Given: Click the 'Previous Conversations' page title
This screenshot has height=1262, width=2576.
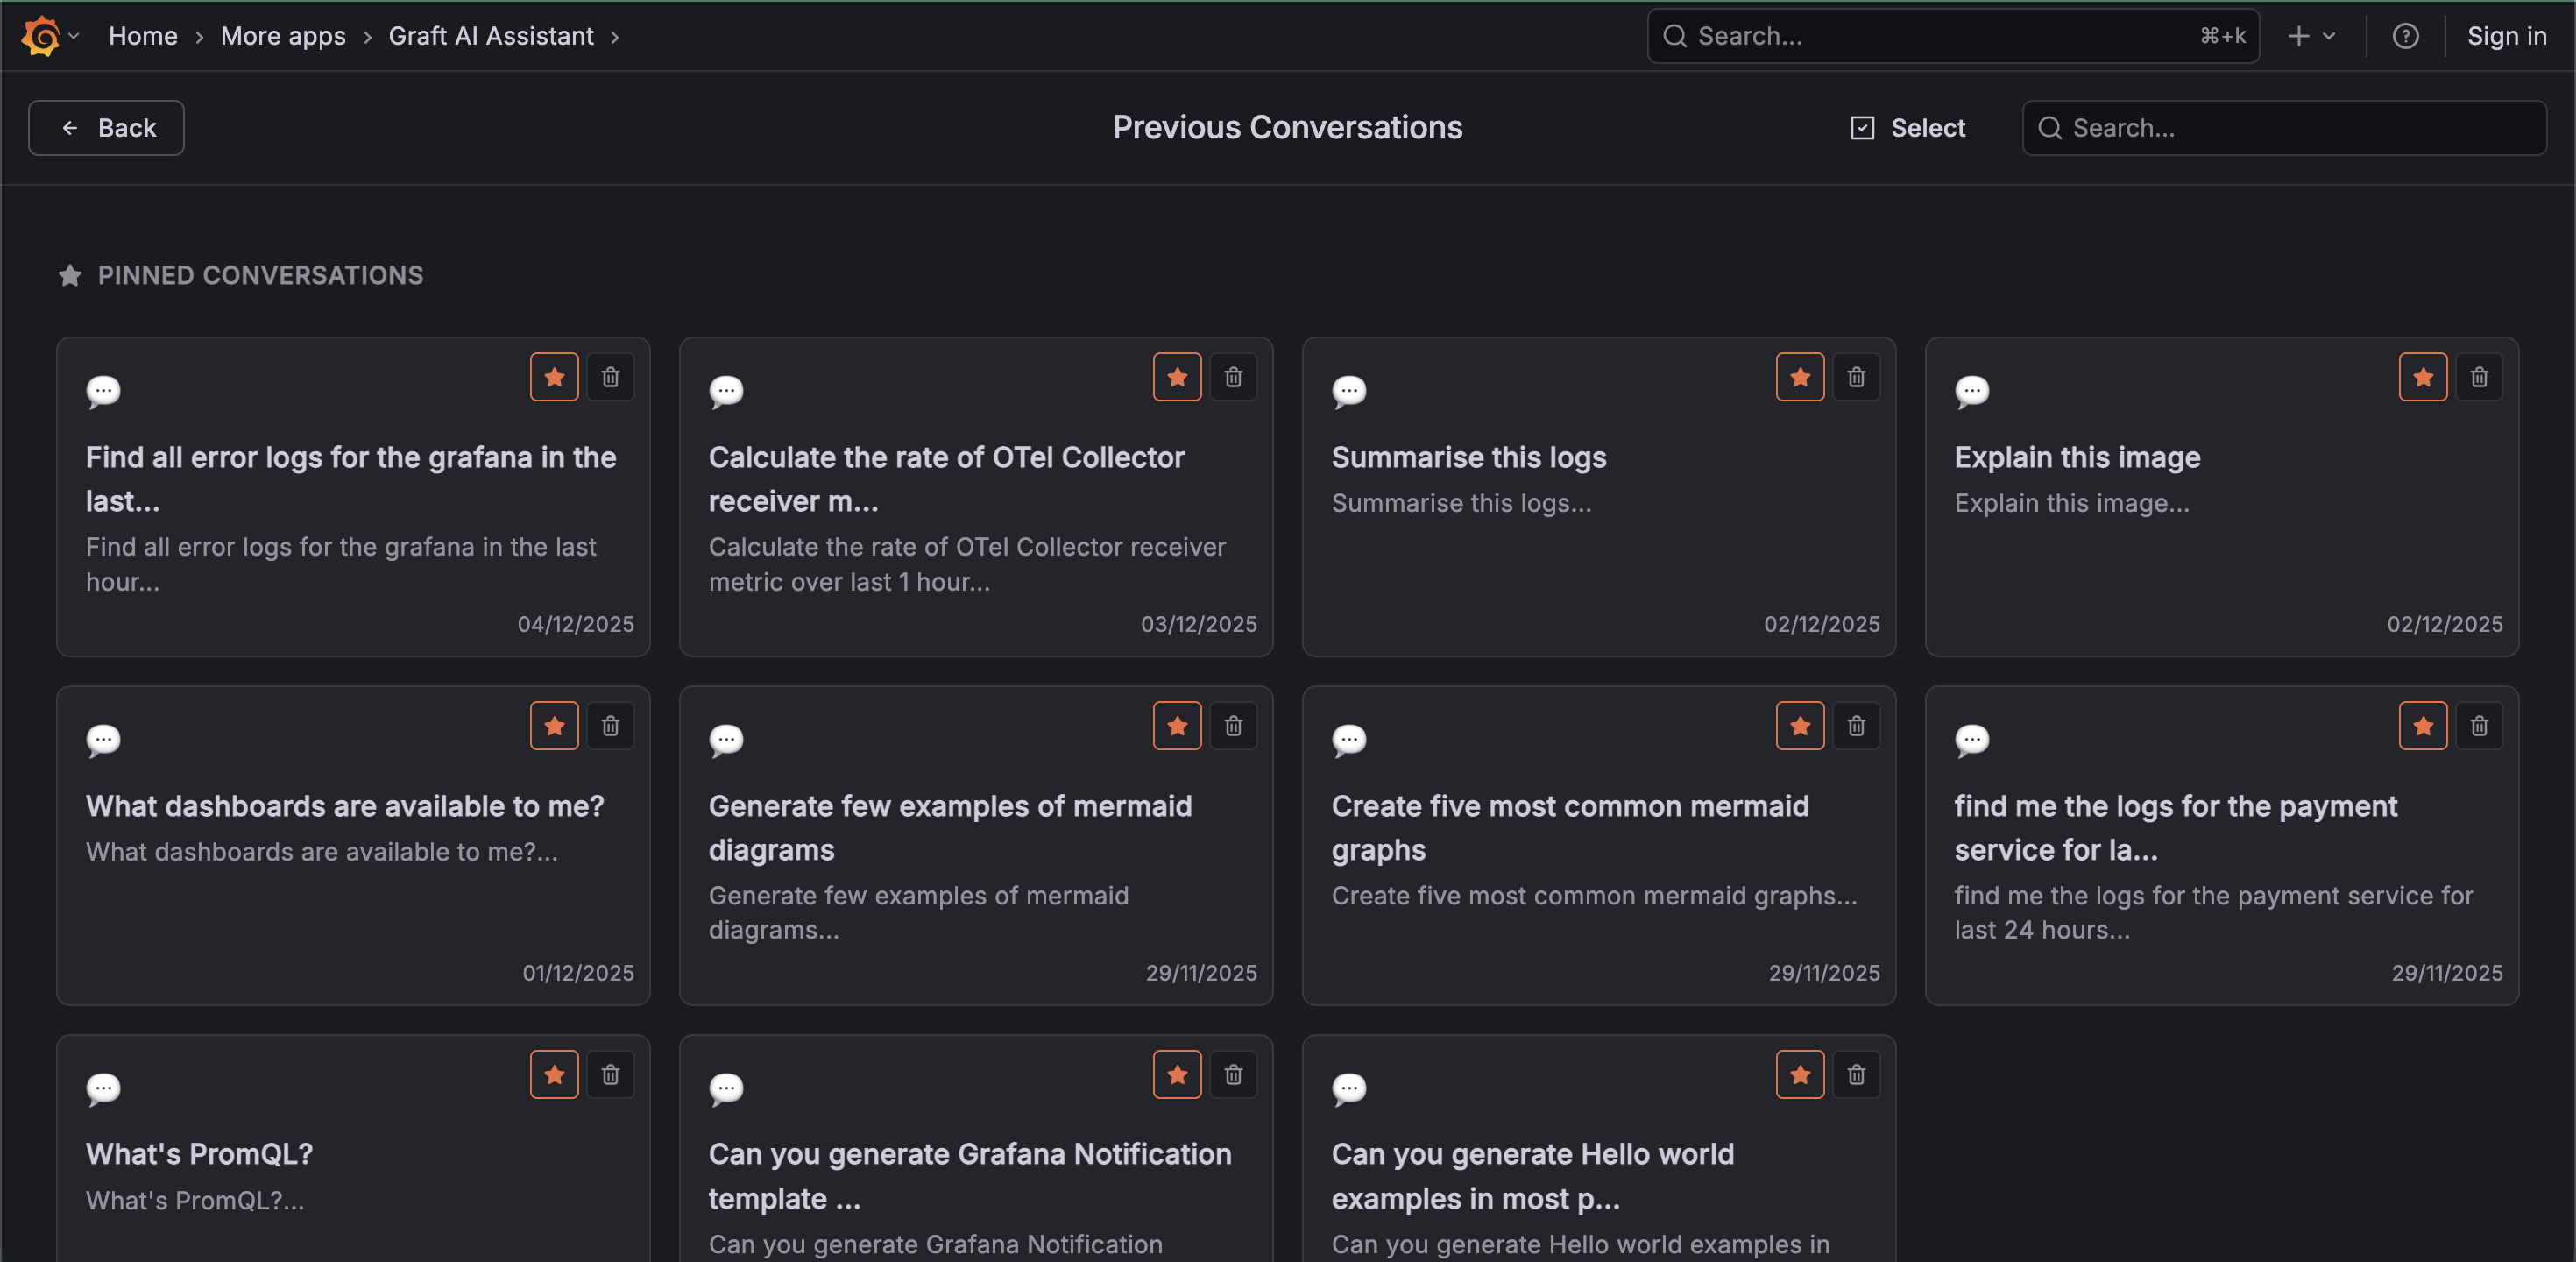Looking at the screenshot, I should 1287,127.
